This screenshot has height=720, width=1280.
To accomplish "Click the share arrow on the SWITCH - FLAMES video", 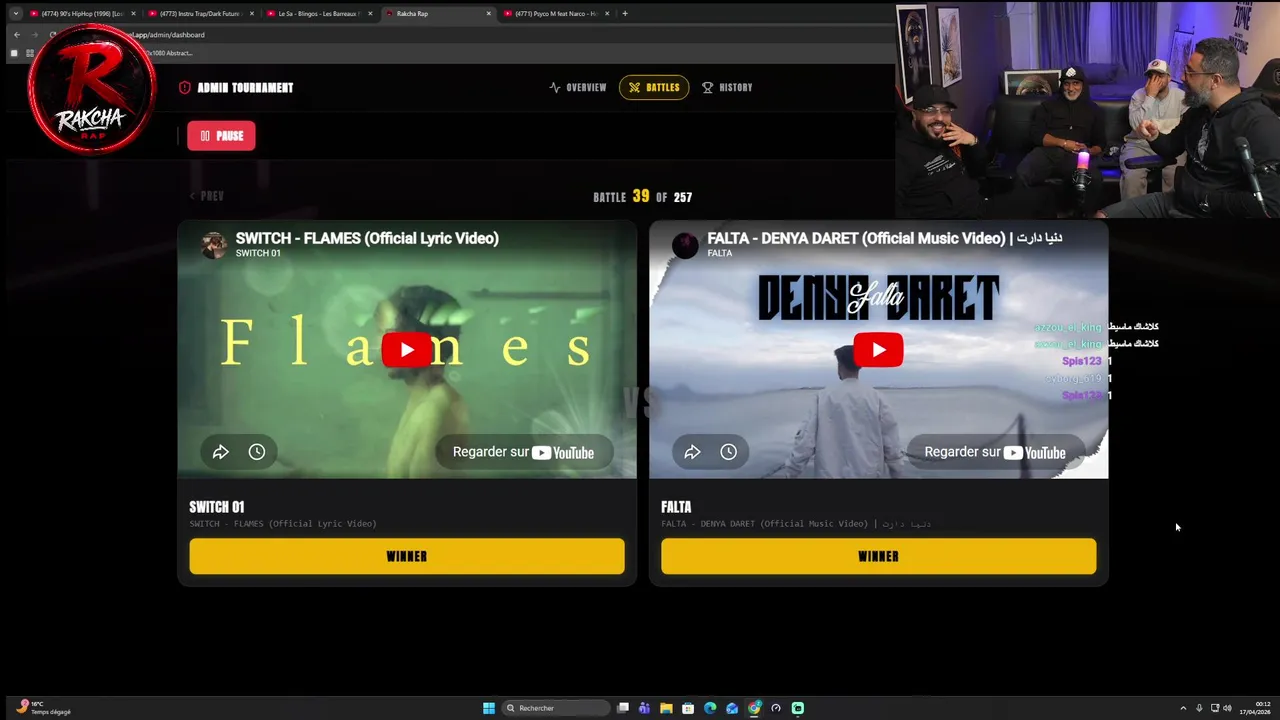I will point(221,452).
